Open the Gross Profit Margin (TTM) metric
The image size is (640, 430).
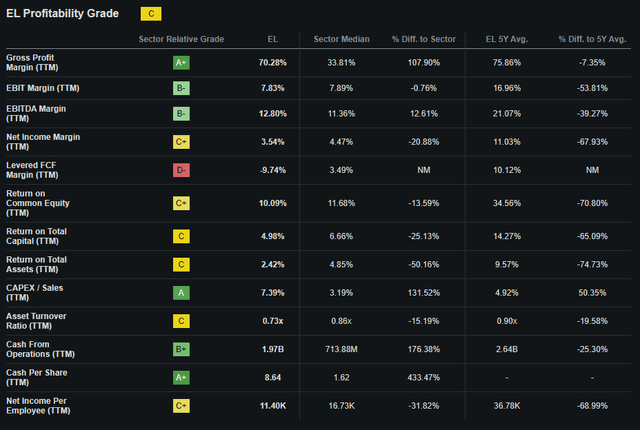(32, 63)
